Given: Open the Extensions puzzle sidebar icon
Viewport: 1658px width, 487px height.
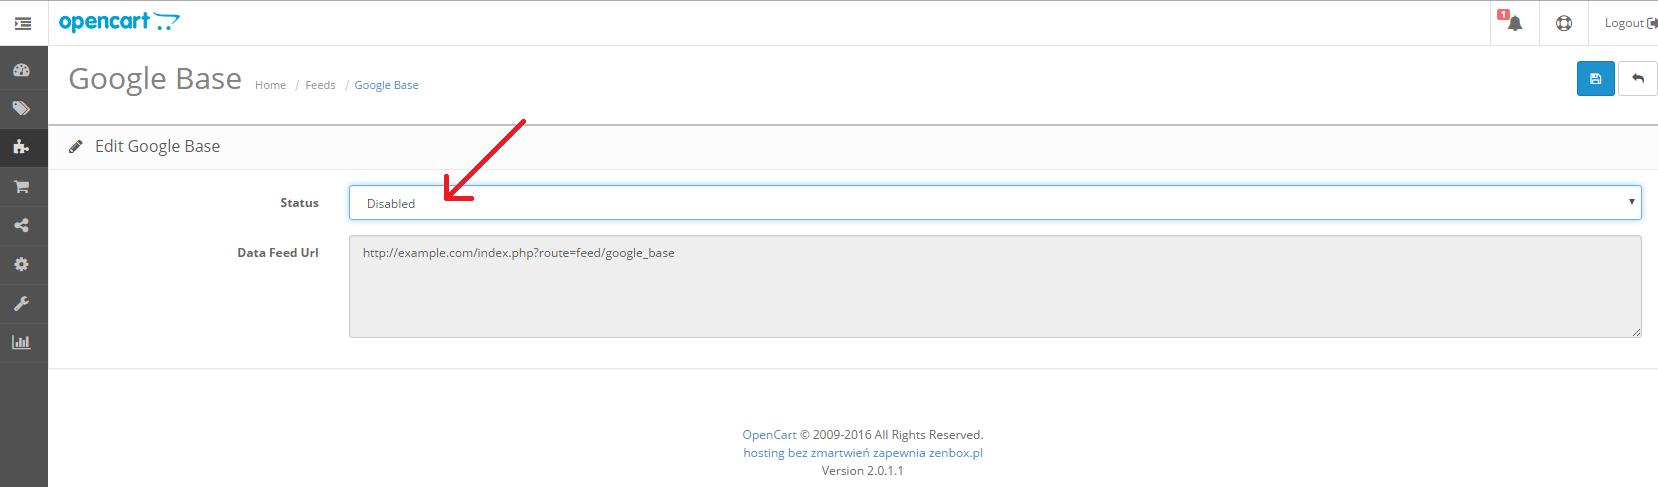Looking at the screenshot, I should [21, 147].
